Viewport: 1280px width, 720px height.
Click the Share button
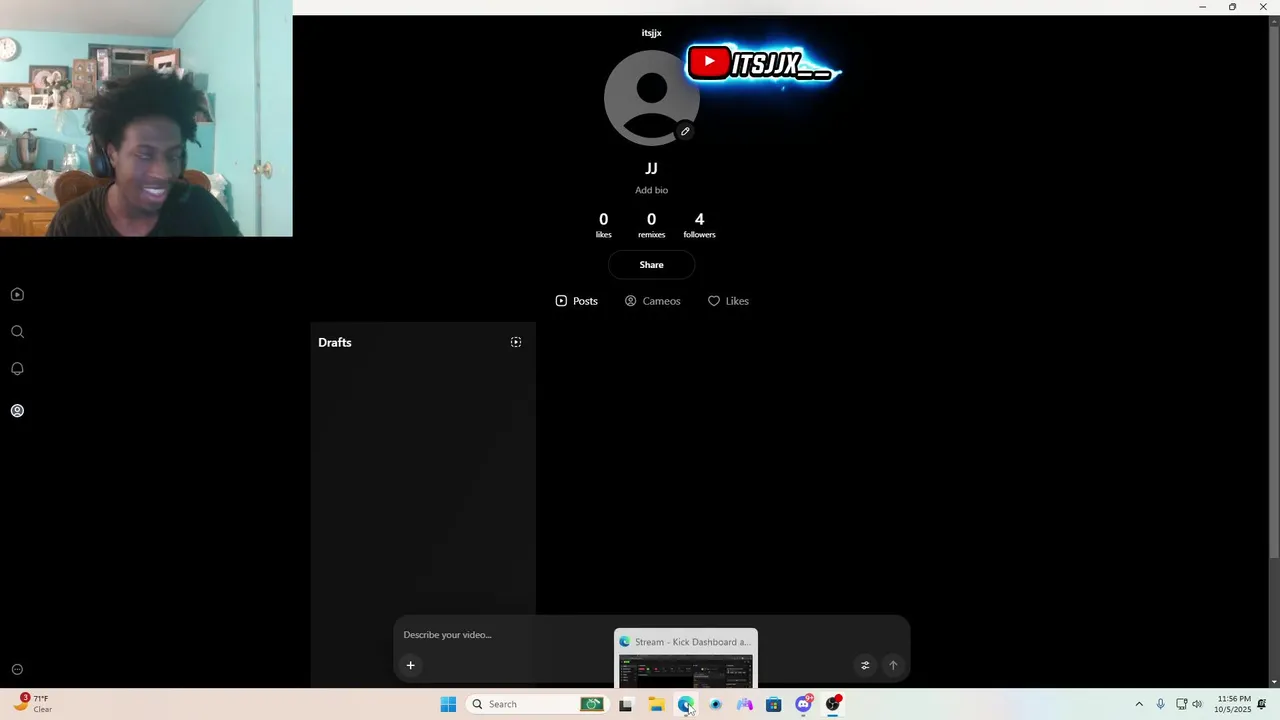click(x=651, y=265)
